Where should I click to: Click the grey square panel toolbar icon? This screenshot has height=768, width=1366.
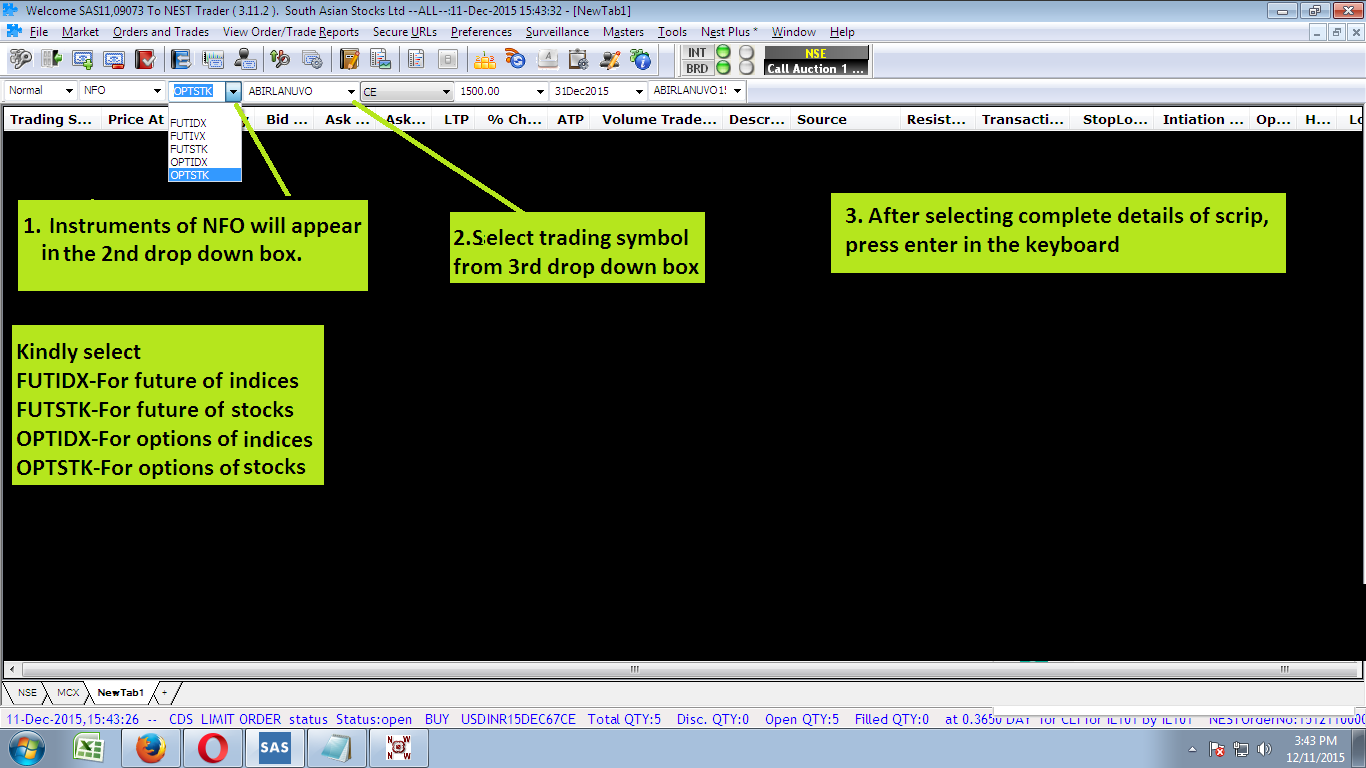click(x=447, y=59)
